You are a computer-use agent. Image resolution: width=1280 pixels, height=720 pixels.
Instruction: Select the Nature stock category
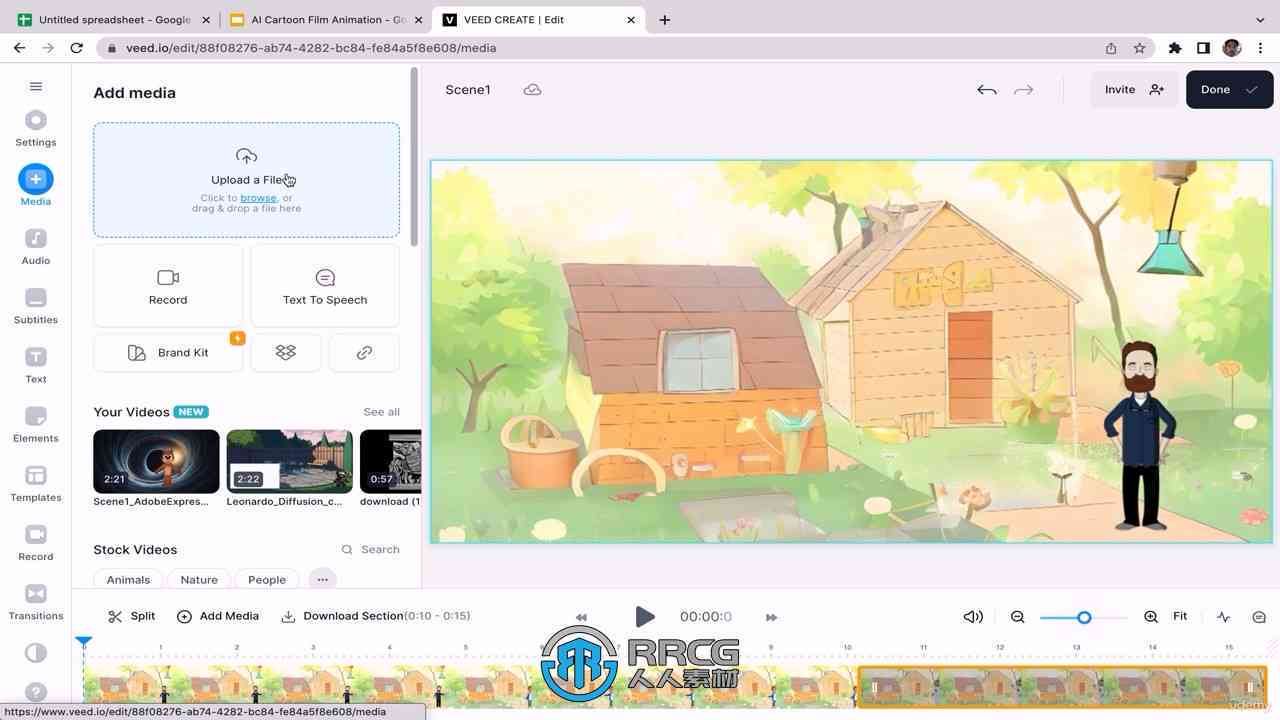[199, 579]
